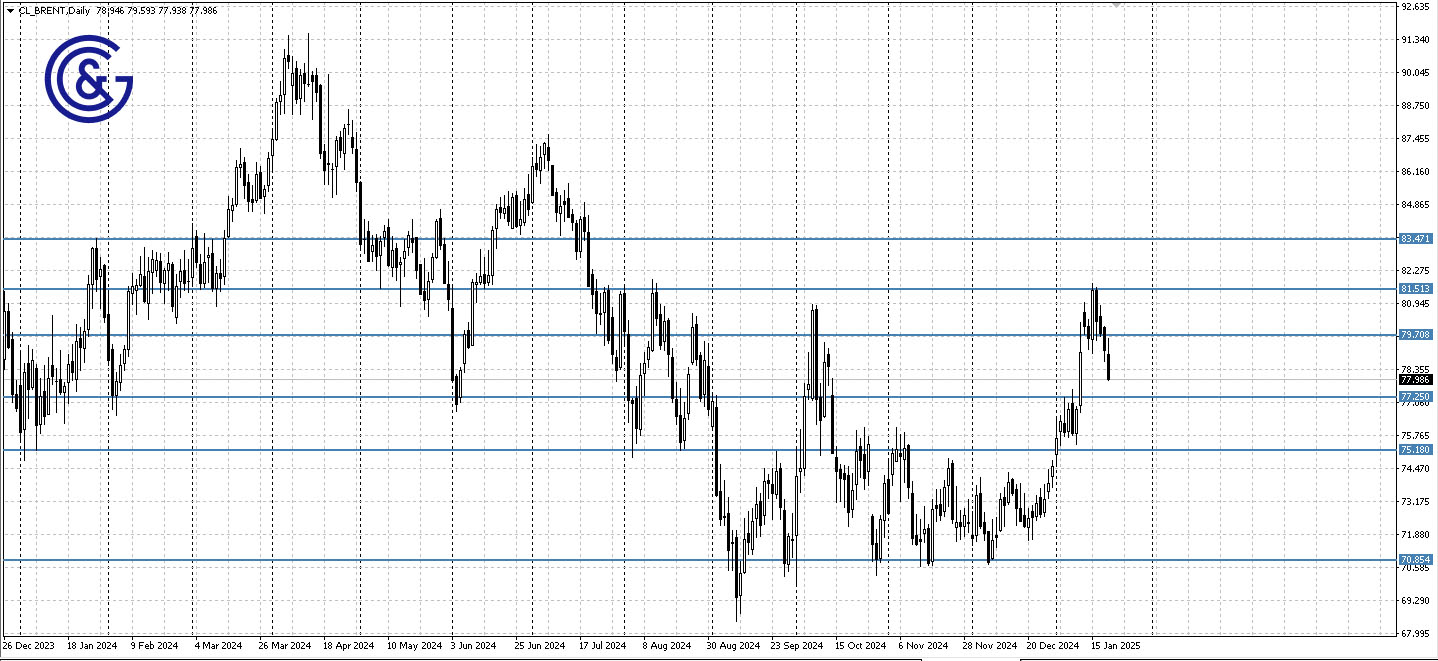
Task: Expand the CL_BRENT chart dropdown triangle
Action: pyautogui.click(x=8, y=11)
